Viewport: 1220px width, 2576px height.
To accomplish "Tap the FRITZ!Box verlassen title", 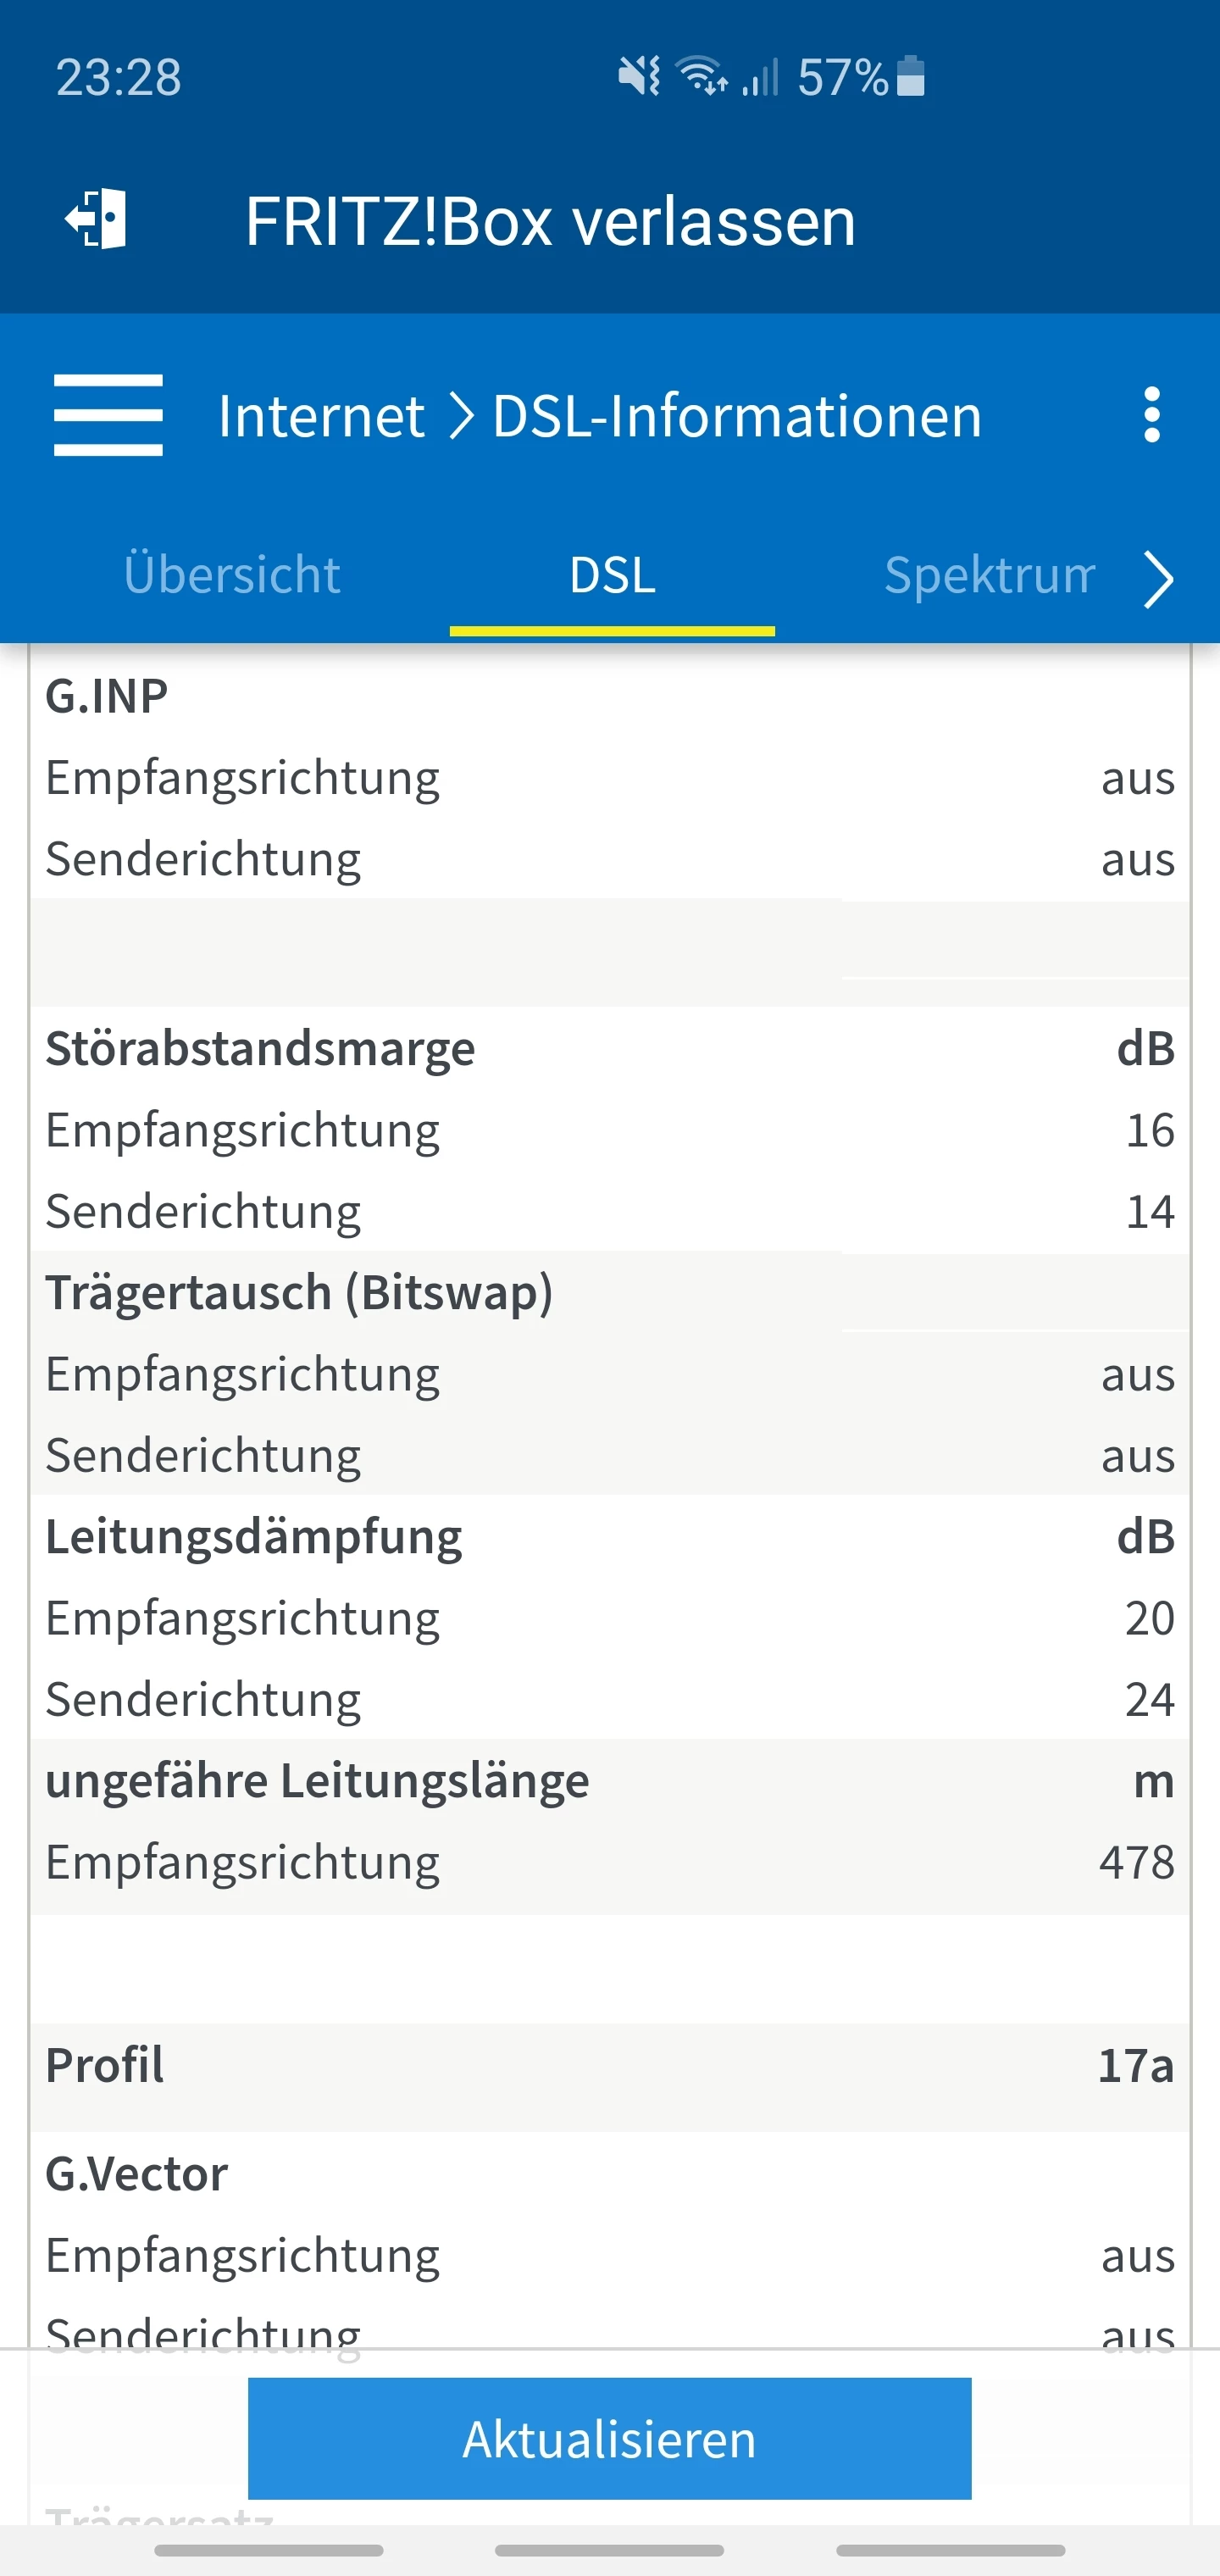I will (x=550, y=221).
